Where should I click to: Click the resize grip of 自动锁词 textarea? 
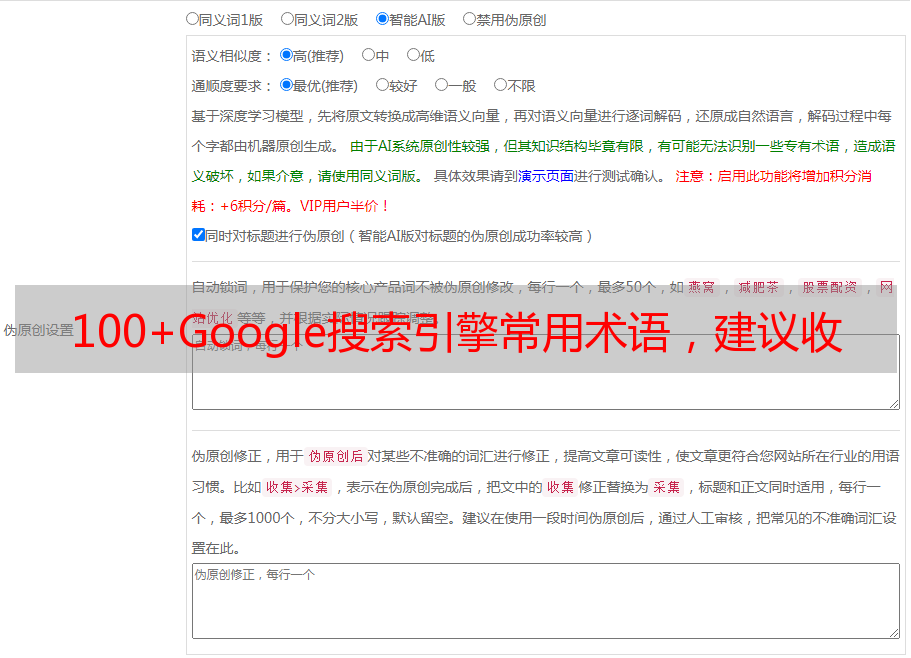pyautogui.click(x=894, y=404)
